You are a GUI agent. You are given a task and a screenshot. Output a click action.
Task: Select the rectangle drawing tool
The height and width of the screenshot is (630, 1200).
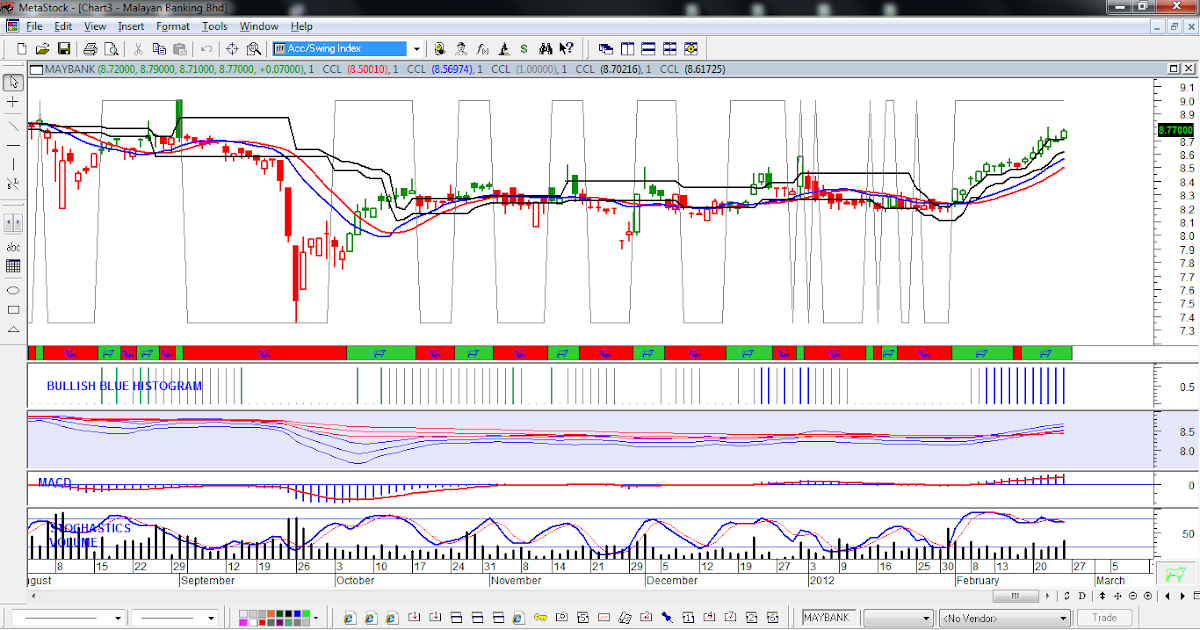[12, 310]
